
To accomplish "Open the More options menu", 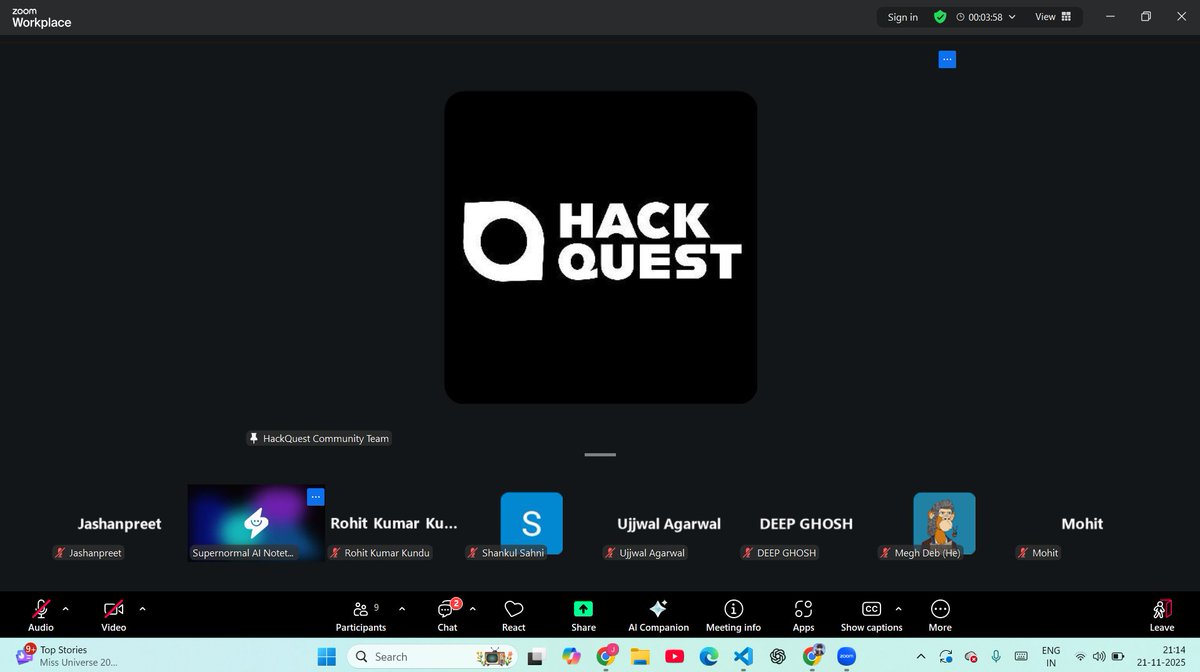I will tap(940, 615).
